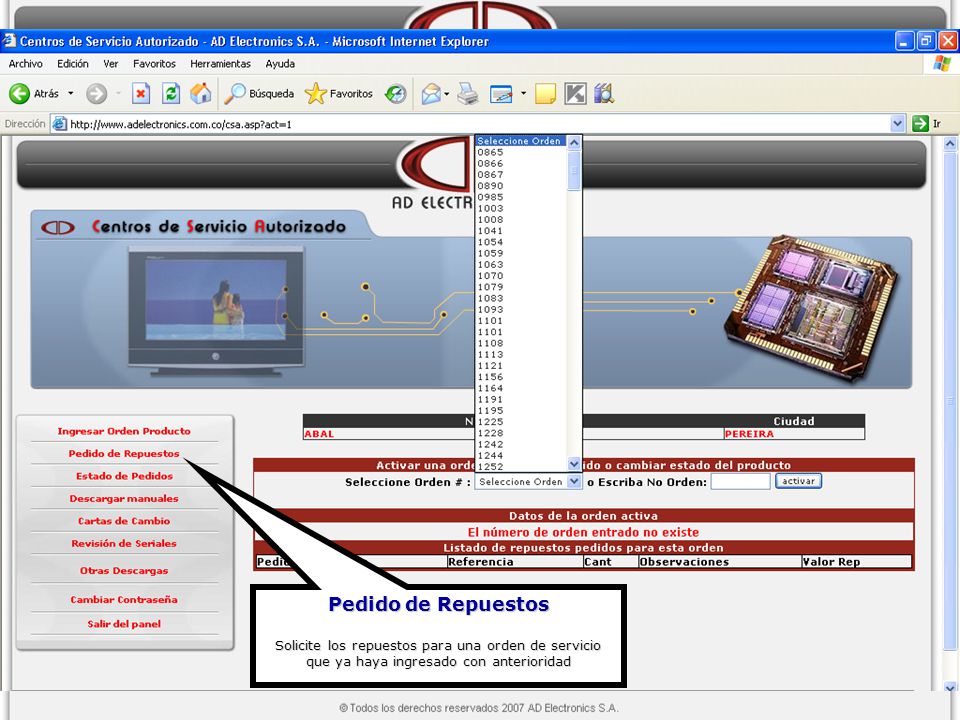Open the mail envelope icon
The width and height of the screenshot is (960, 720).
[x=431, y=94]
